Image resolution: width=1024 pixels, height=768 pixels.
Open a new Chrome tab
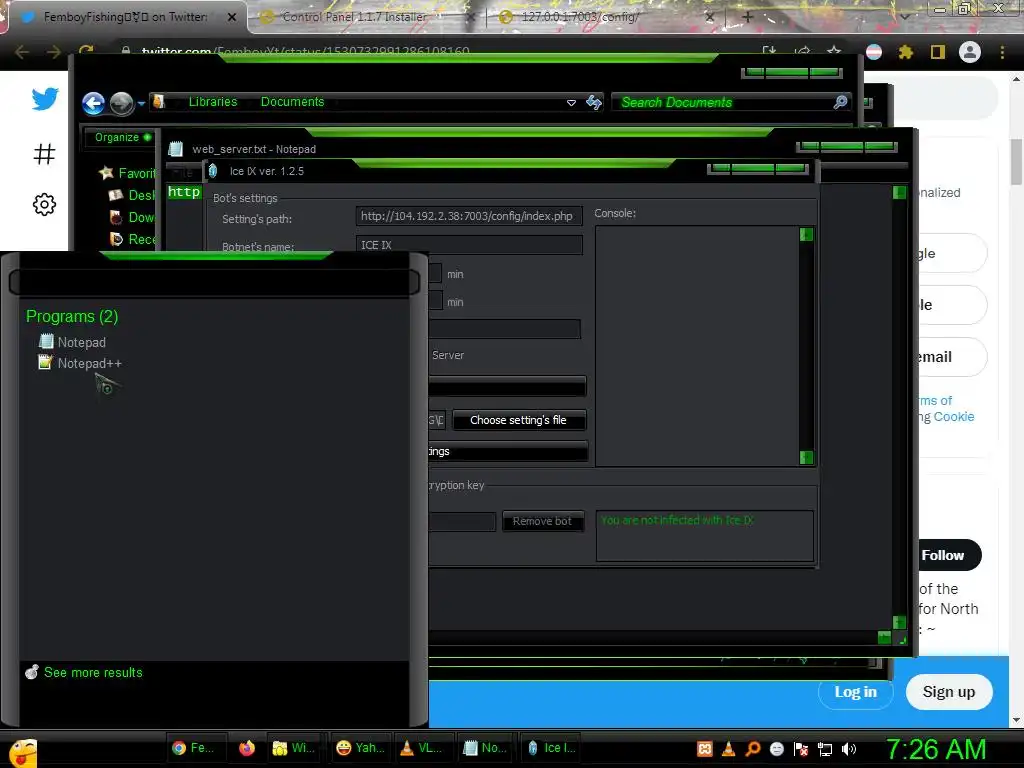(747, 17)
